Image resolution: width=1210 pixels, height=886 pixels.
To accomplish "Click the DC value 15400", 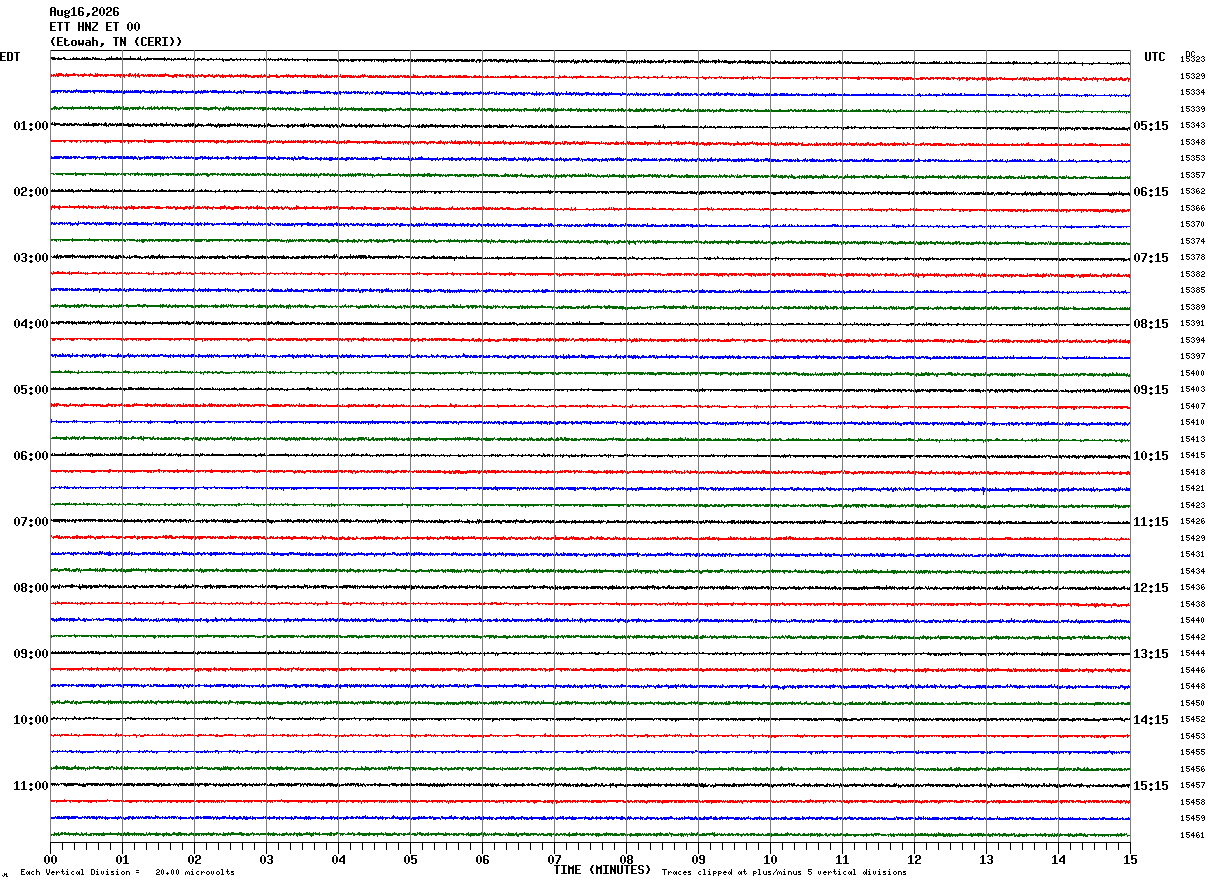I will pyautogui.click(x=1192, y=373).
